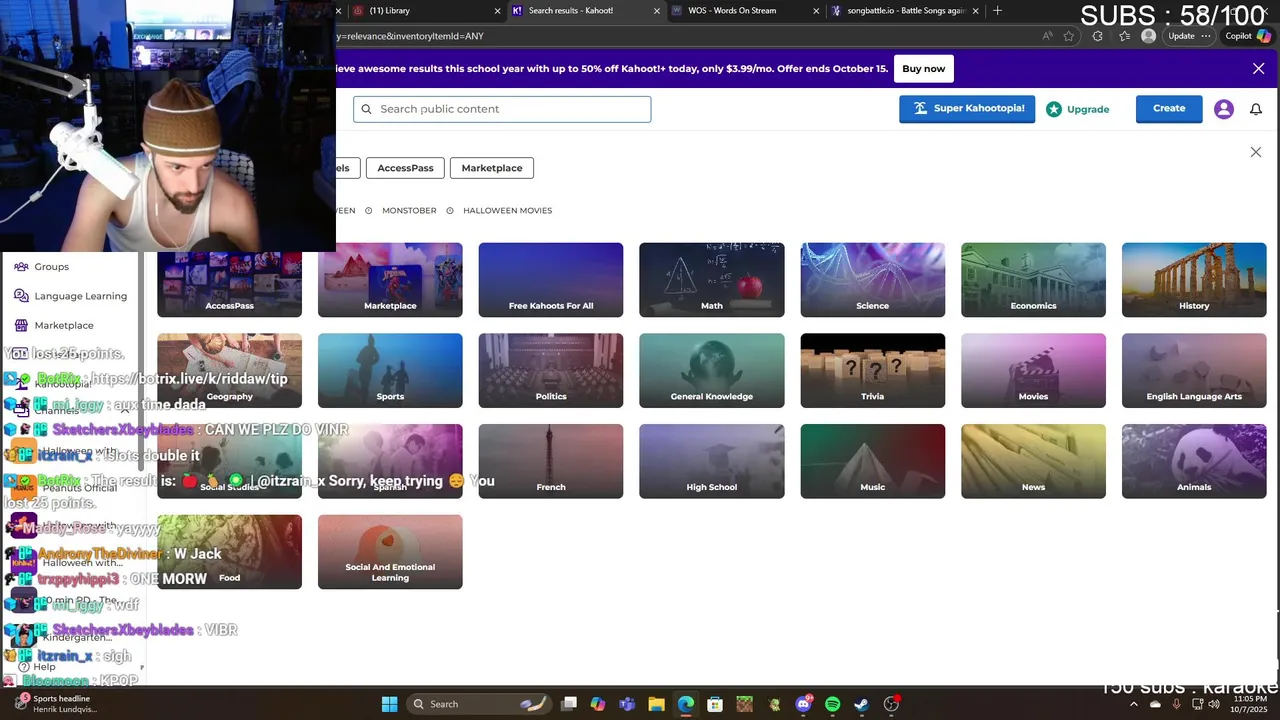Click the read aloud icon in address bar

[1047, 36]
